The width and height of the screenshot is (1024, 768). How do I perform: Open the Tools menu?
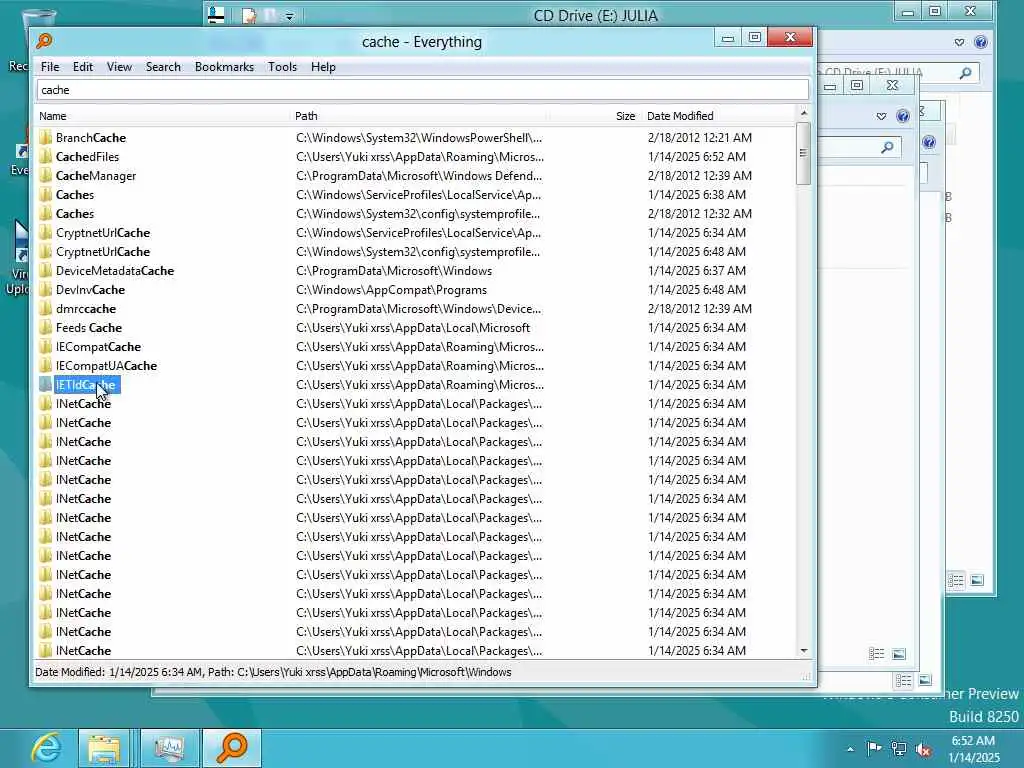(x=282, y=67)
